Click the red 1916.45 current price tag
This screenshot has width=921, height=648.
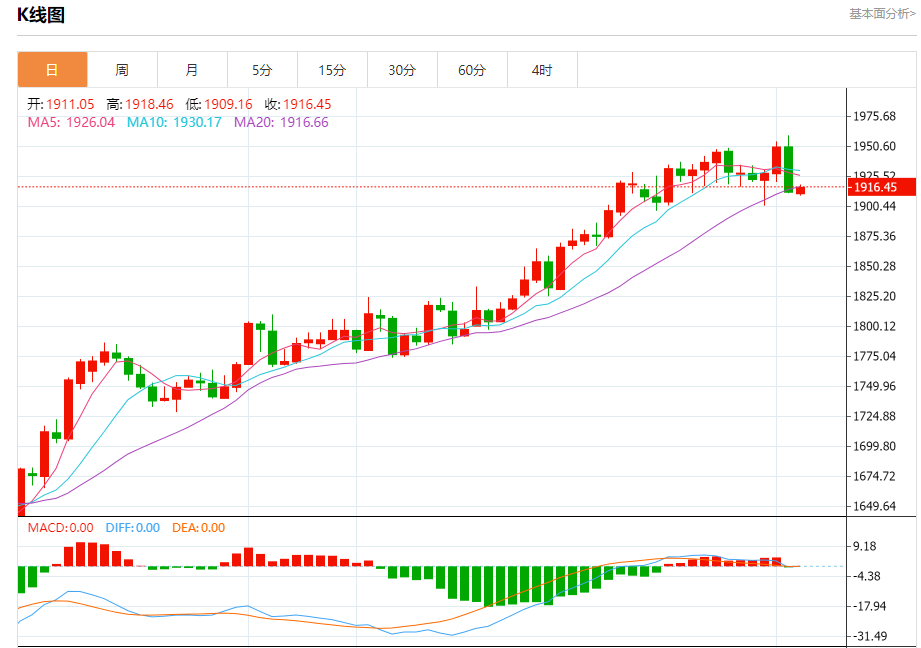point(882,187)
